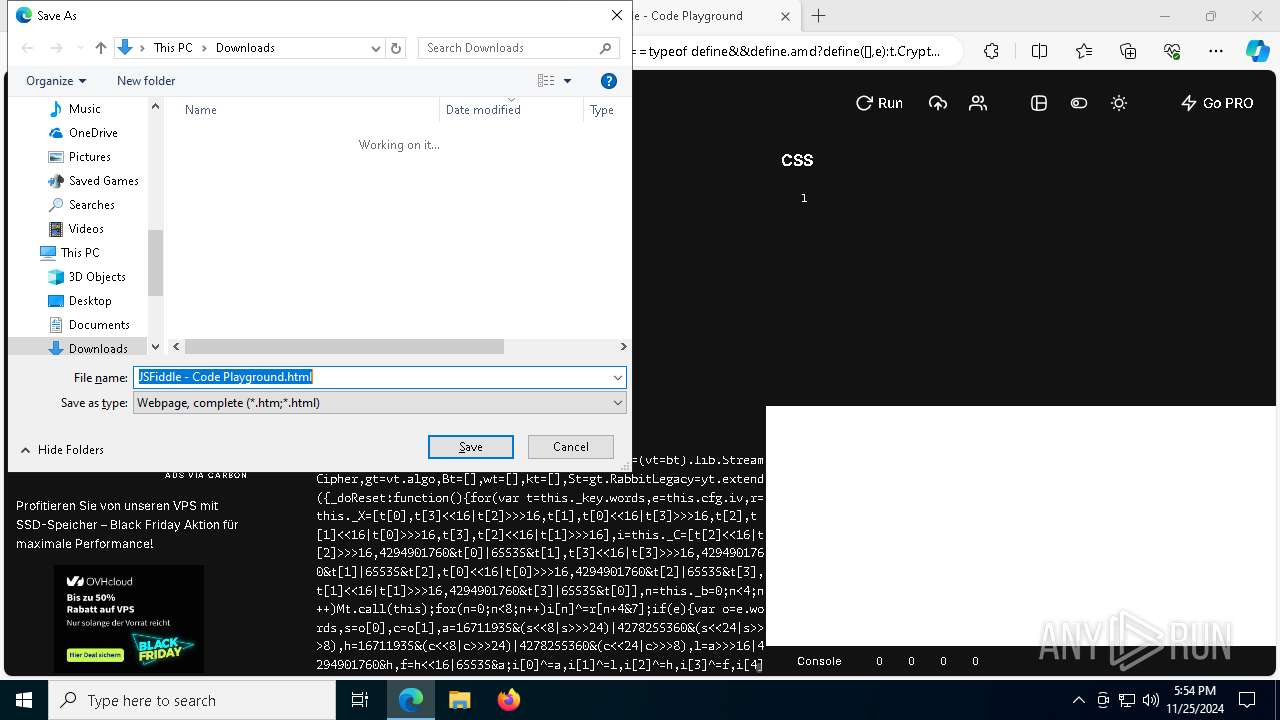Click the Back arrow in Save As dialog
1280x720 pixels.
pos(27,48)
